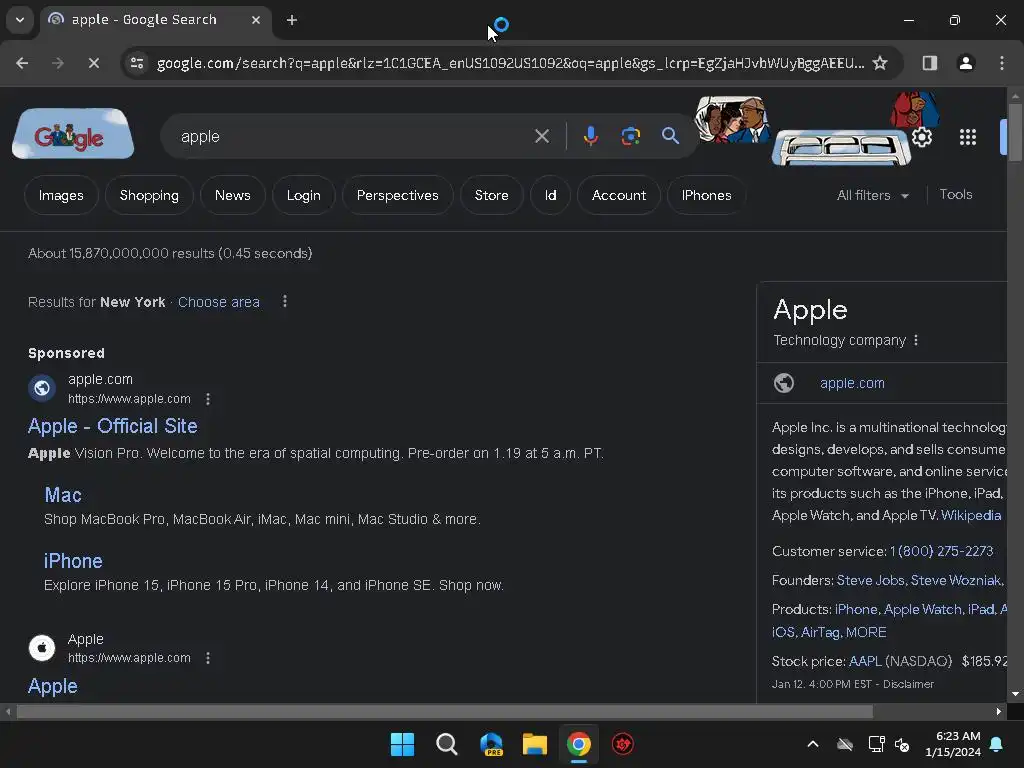Open volume muted tray icon
Image resolution: width=1024 pixels, height=768 pixels.
pyautogui.click(x=902, y=744)
